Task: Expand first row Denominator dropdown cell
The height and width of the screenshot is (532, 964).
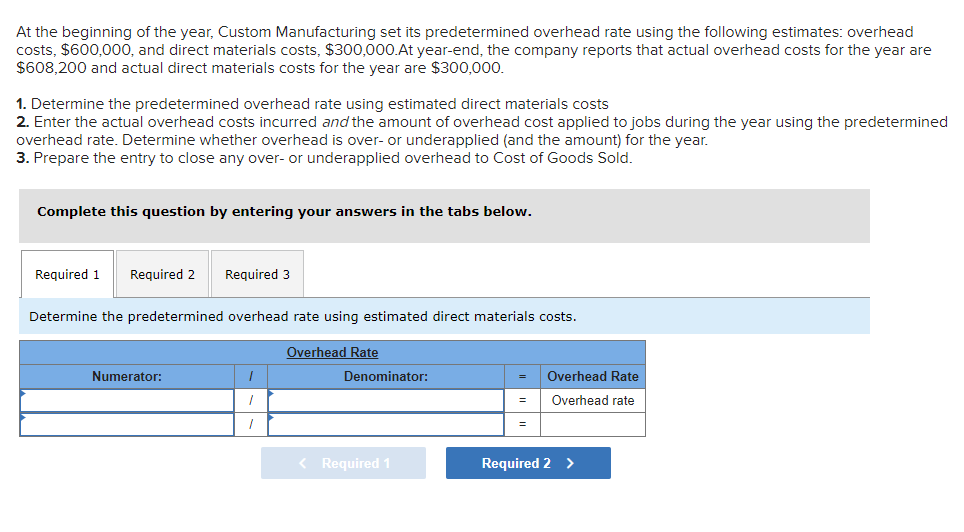Action: click(385, 400)
